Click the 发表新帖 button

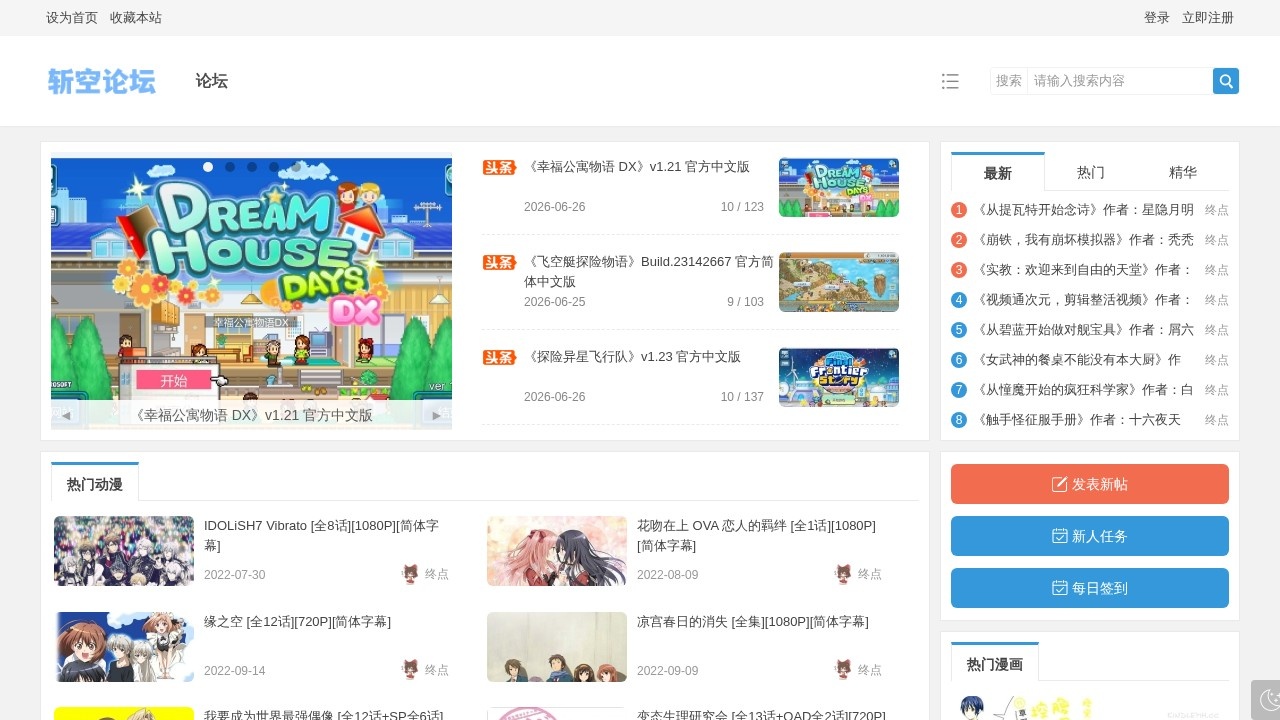1090,484
